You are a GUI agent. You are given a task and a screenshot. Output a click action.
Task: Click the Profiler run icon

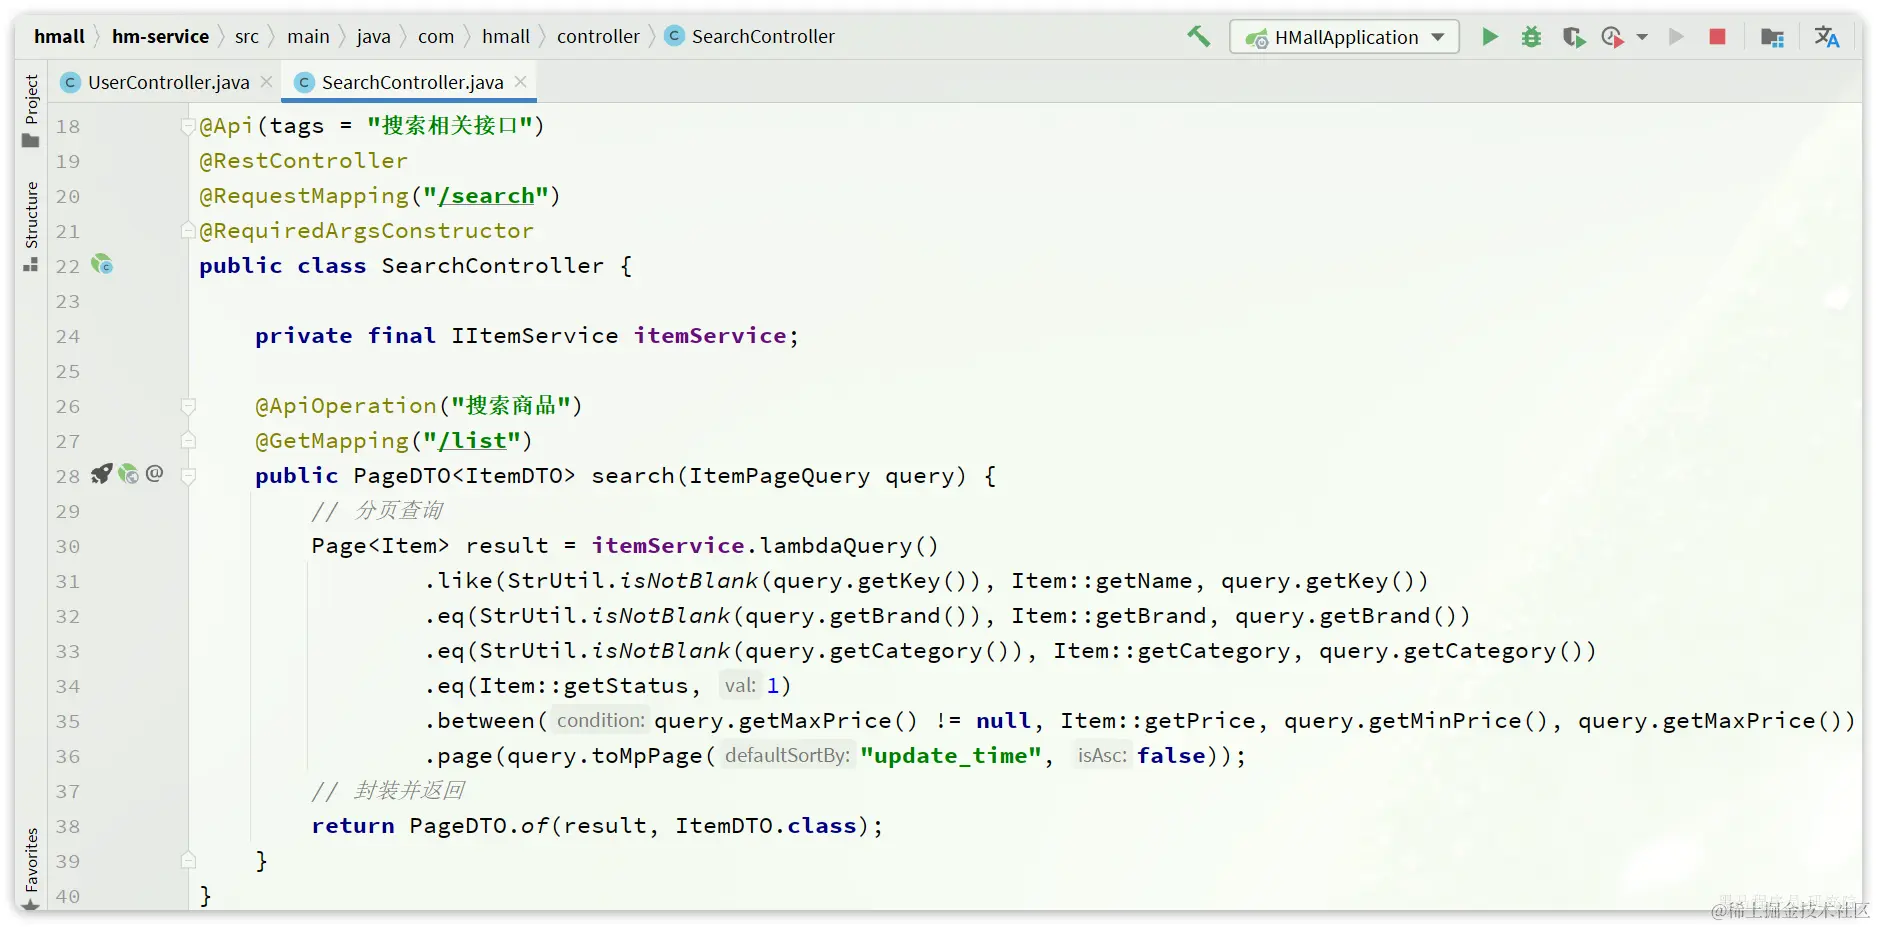[1612, 37]
